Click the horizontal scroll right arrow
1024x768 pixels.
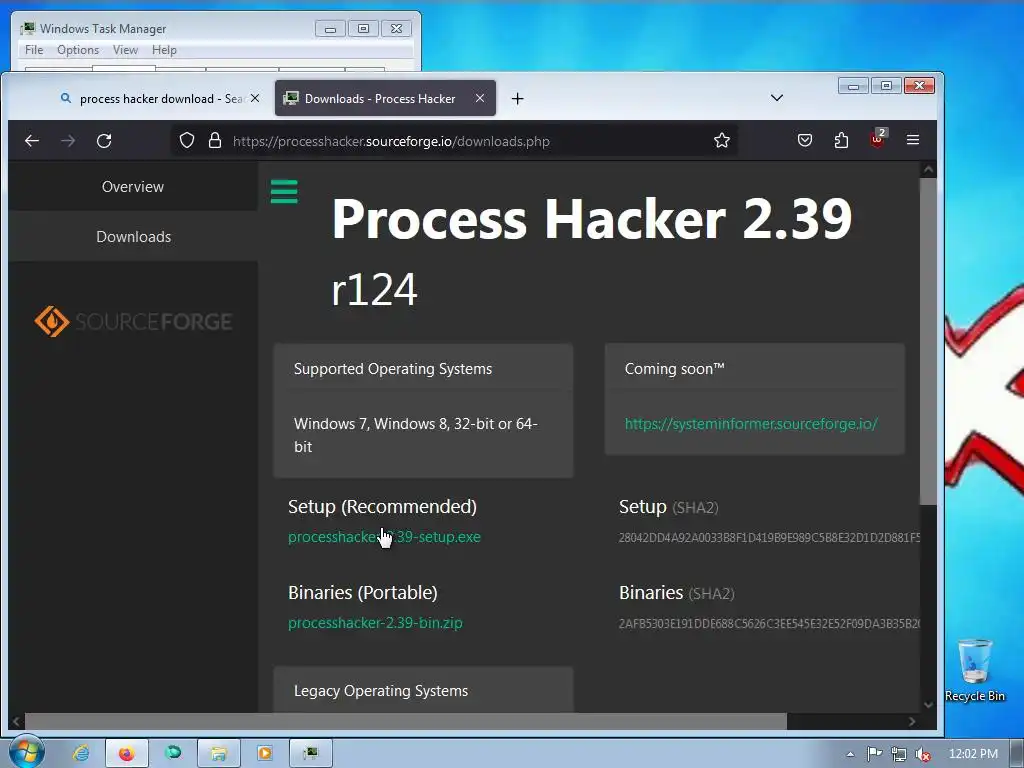coord(912,721)
